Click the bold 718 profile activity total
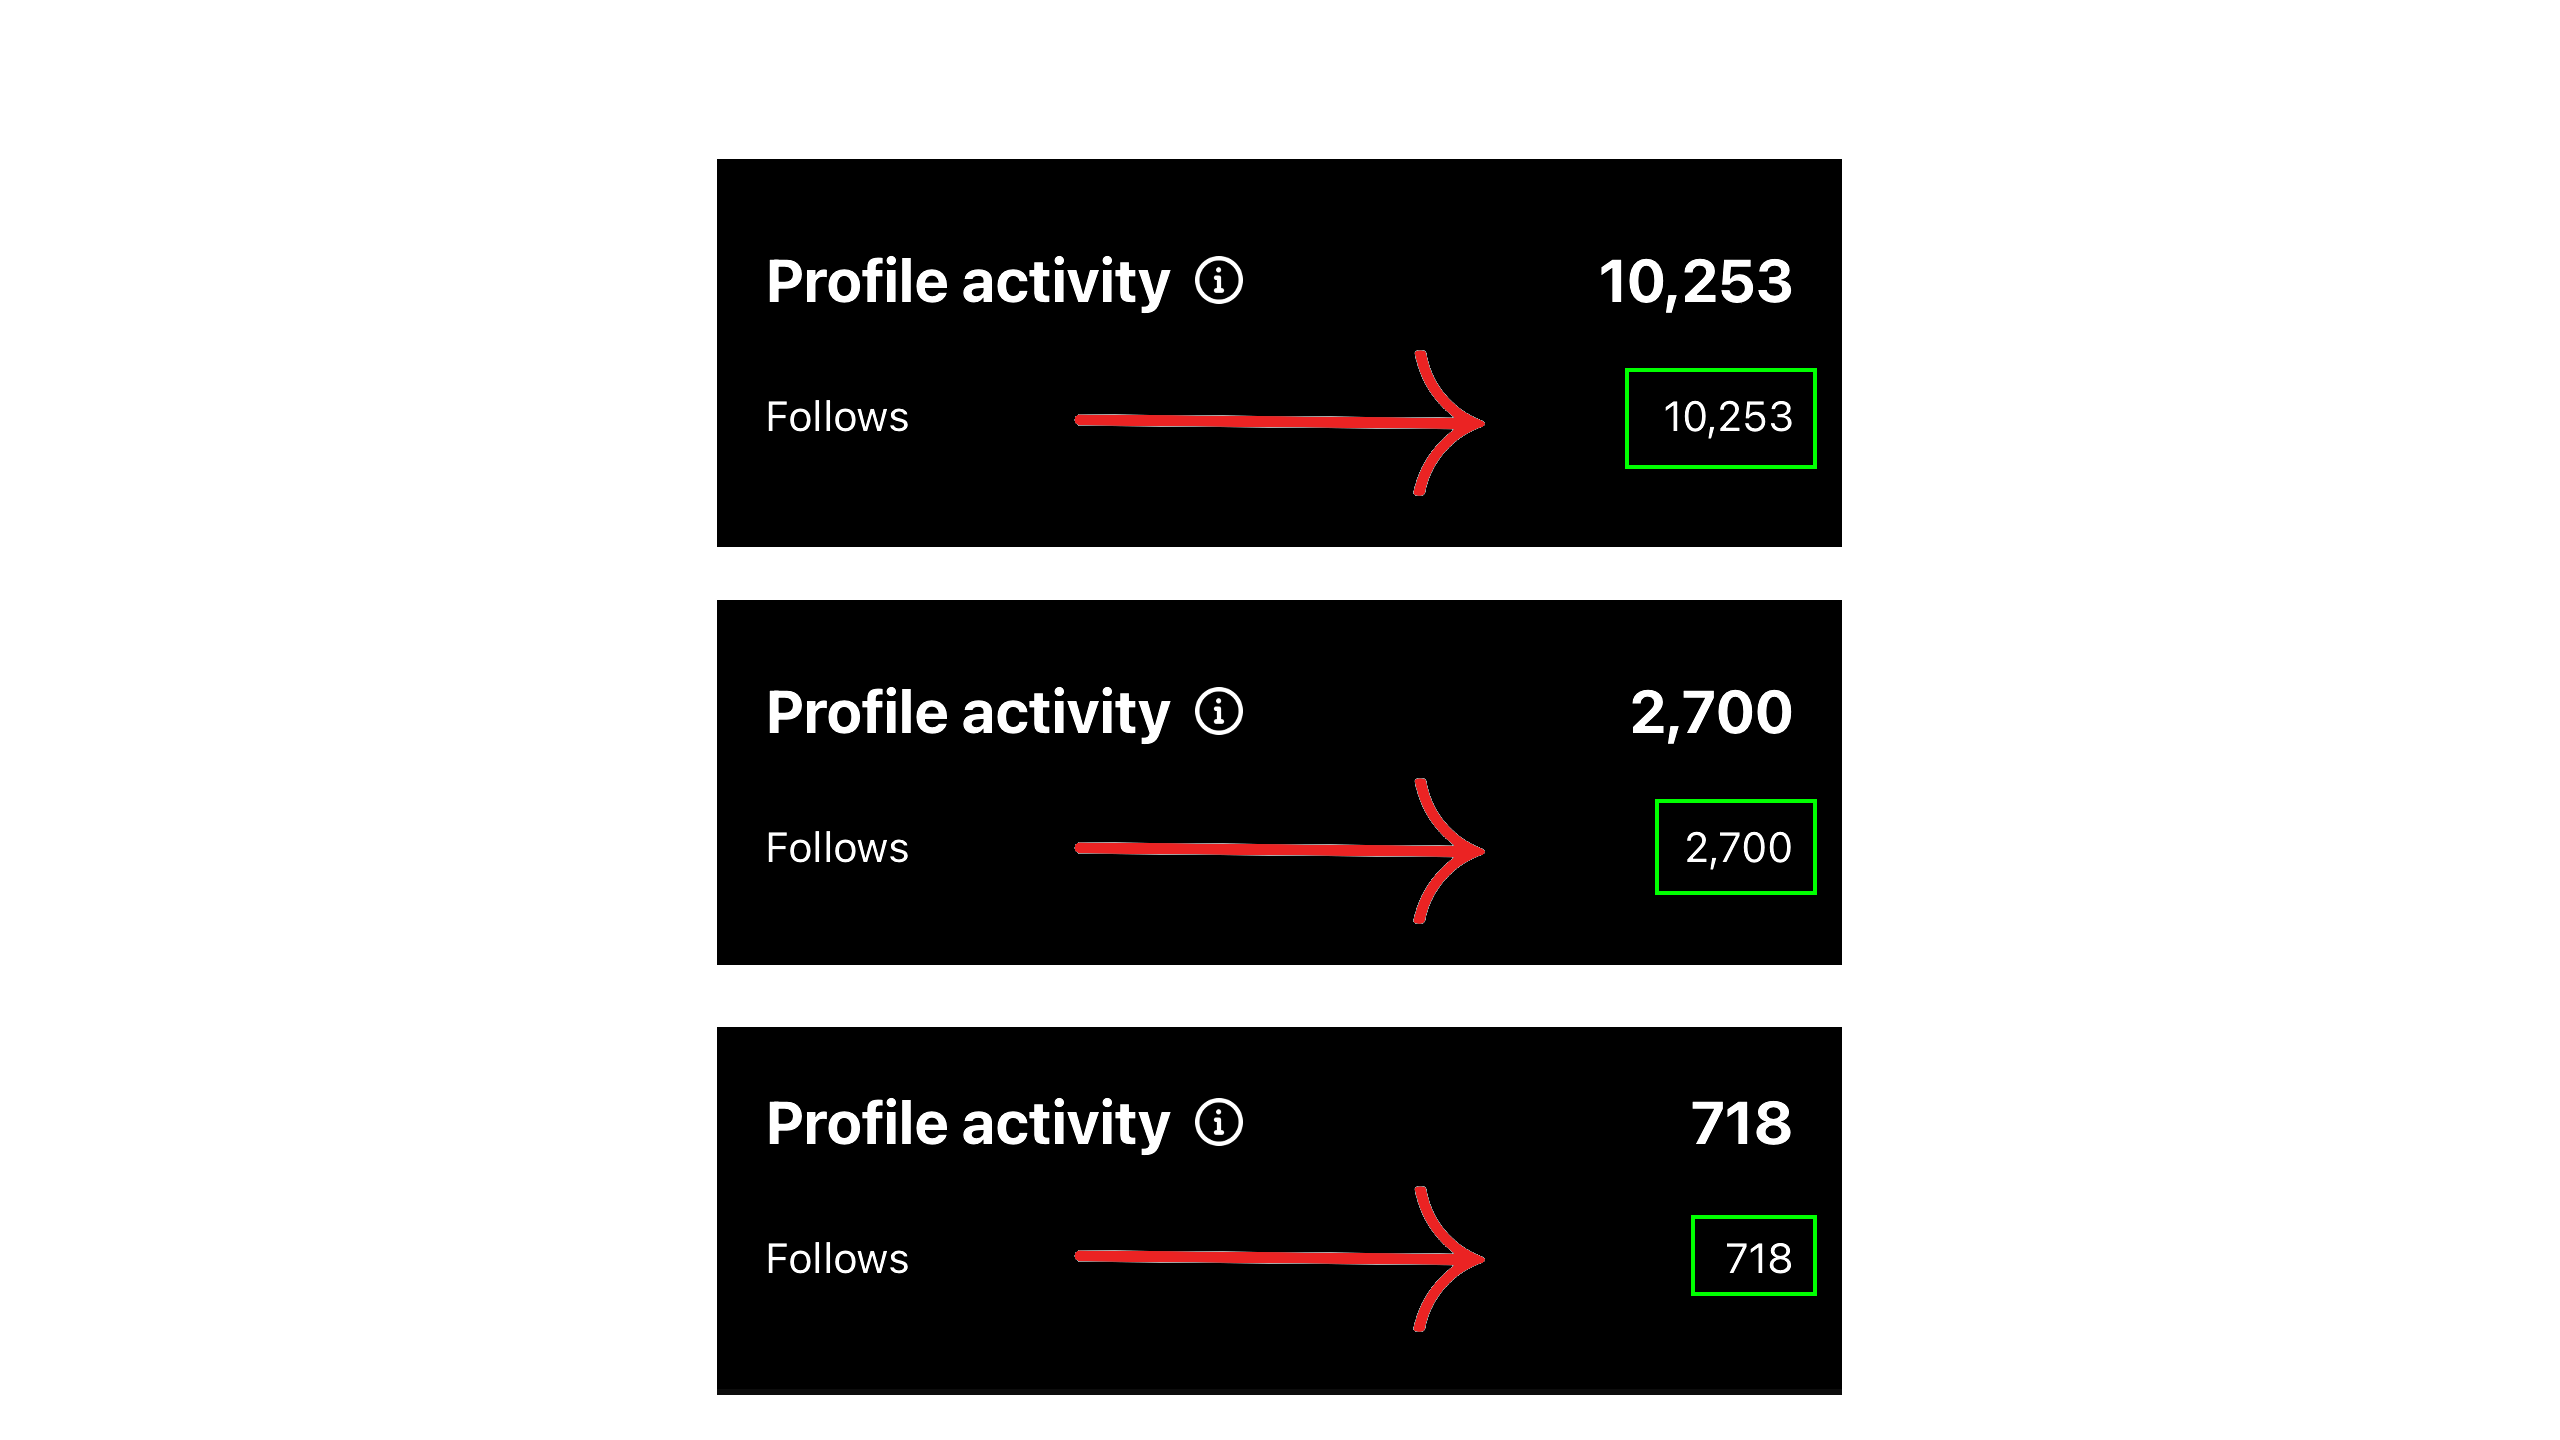This screenshot has width=2560, height=1440. tap(1741, 1124)
